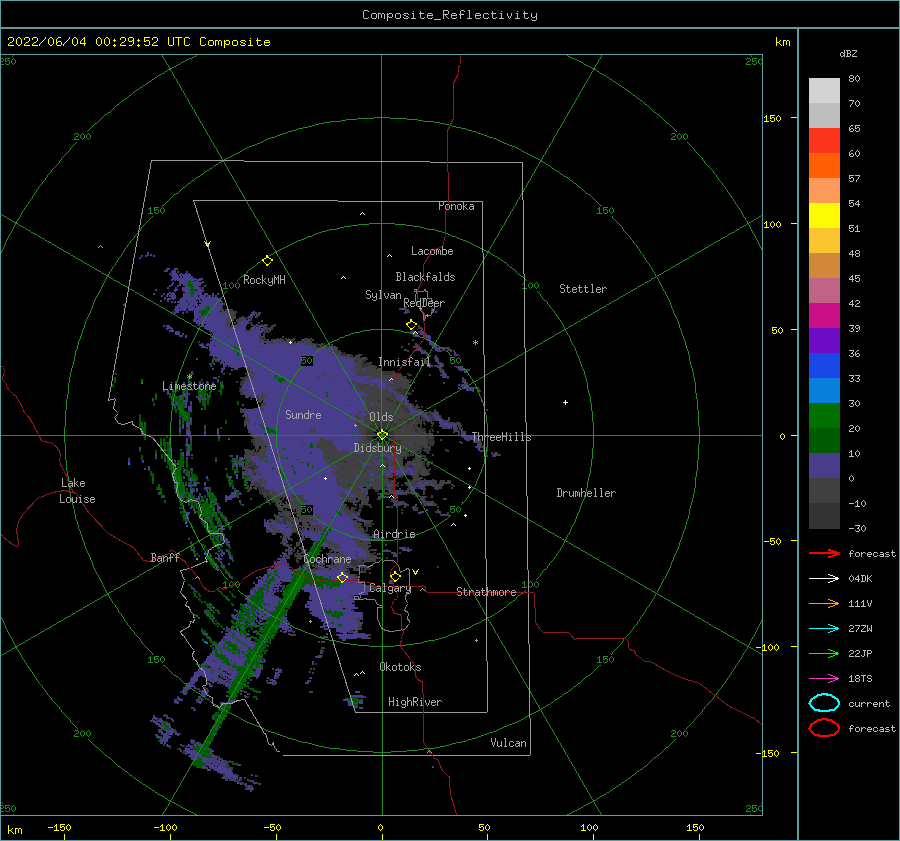Click the RedDeer city label
The image size is (900, 841).
[424, 303]
